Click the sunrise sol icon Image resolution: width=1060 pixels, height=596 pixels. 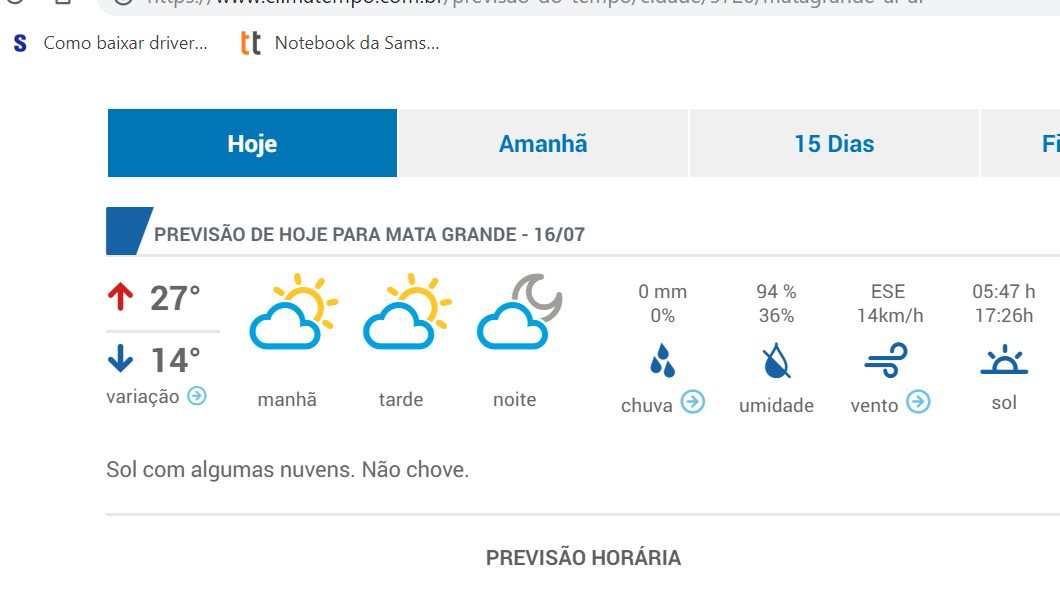[1004, 359]
